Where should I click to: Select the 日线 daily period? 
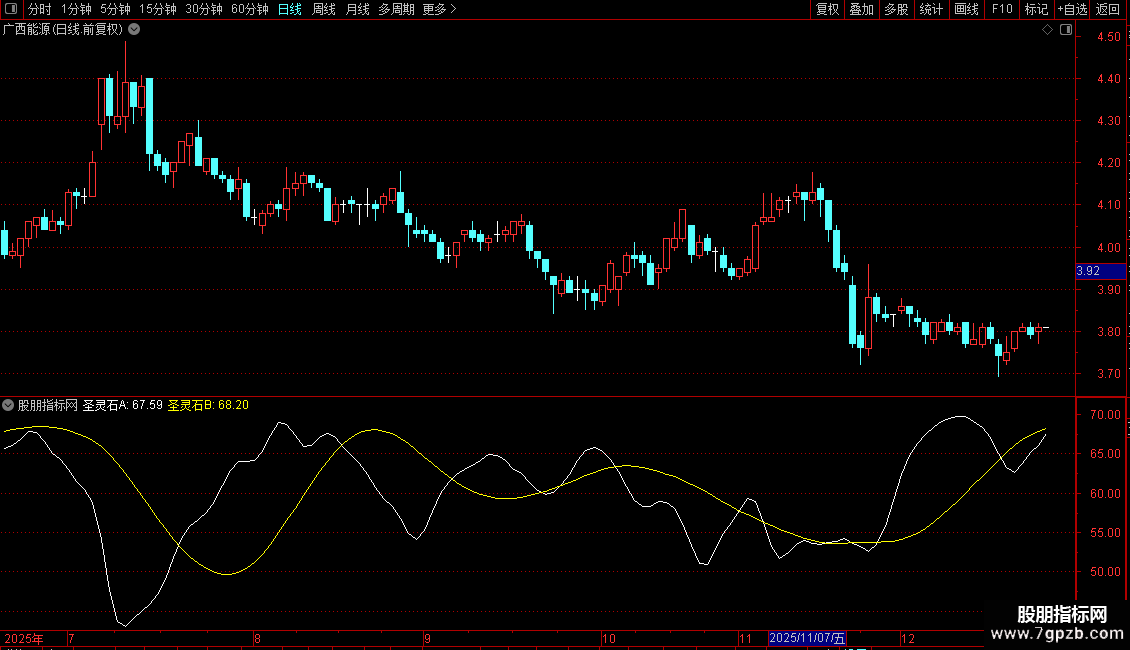point(290,9)
